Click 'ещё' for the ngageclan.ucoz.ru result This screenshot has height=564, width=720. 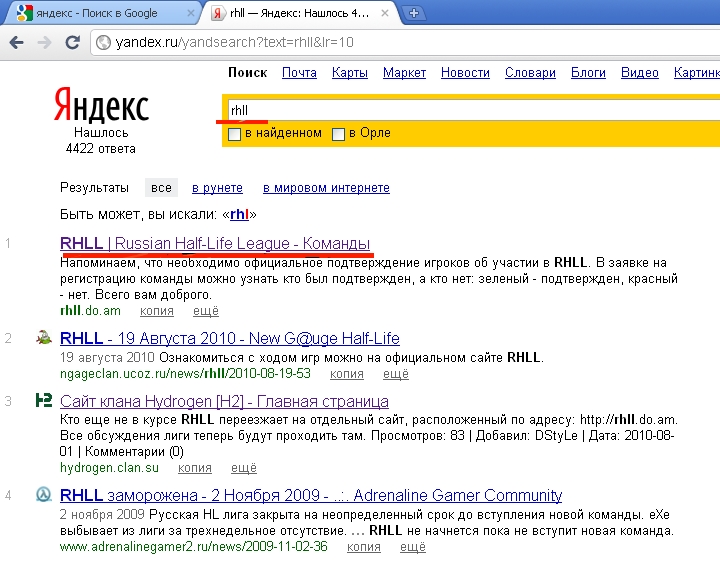pos(396,374)
